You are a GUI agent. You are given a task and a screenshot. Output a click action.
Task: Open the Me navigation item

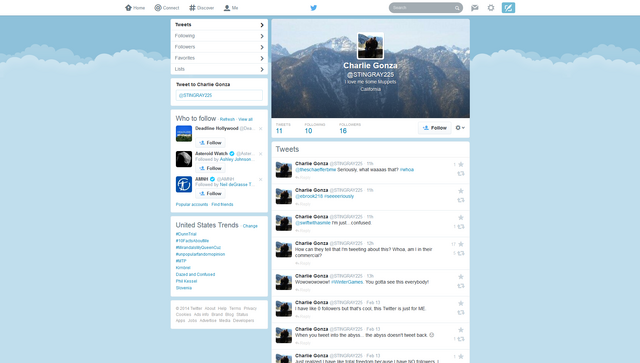pos(231,8)
